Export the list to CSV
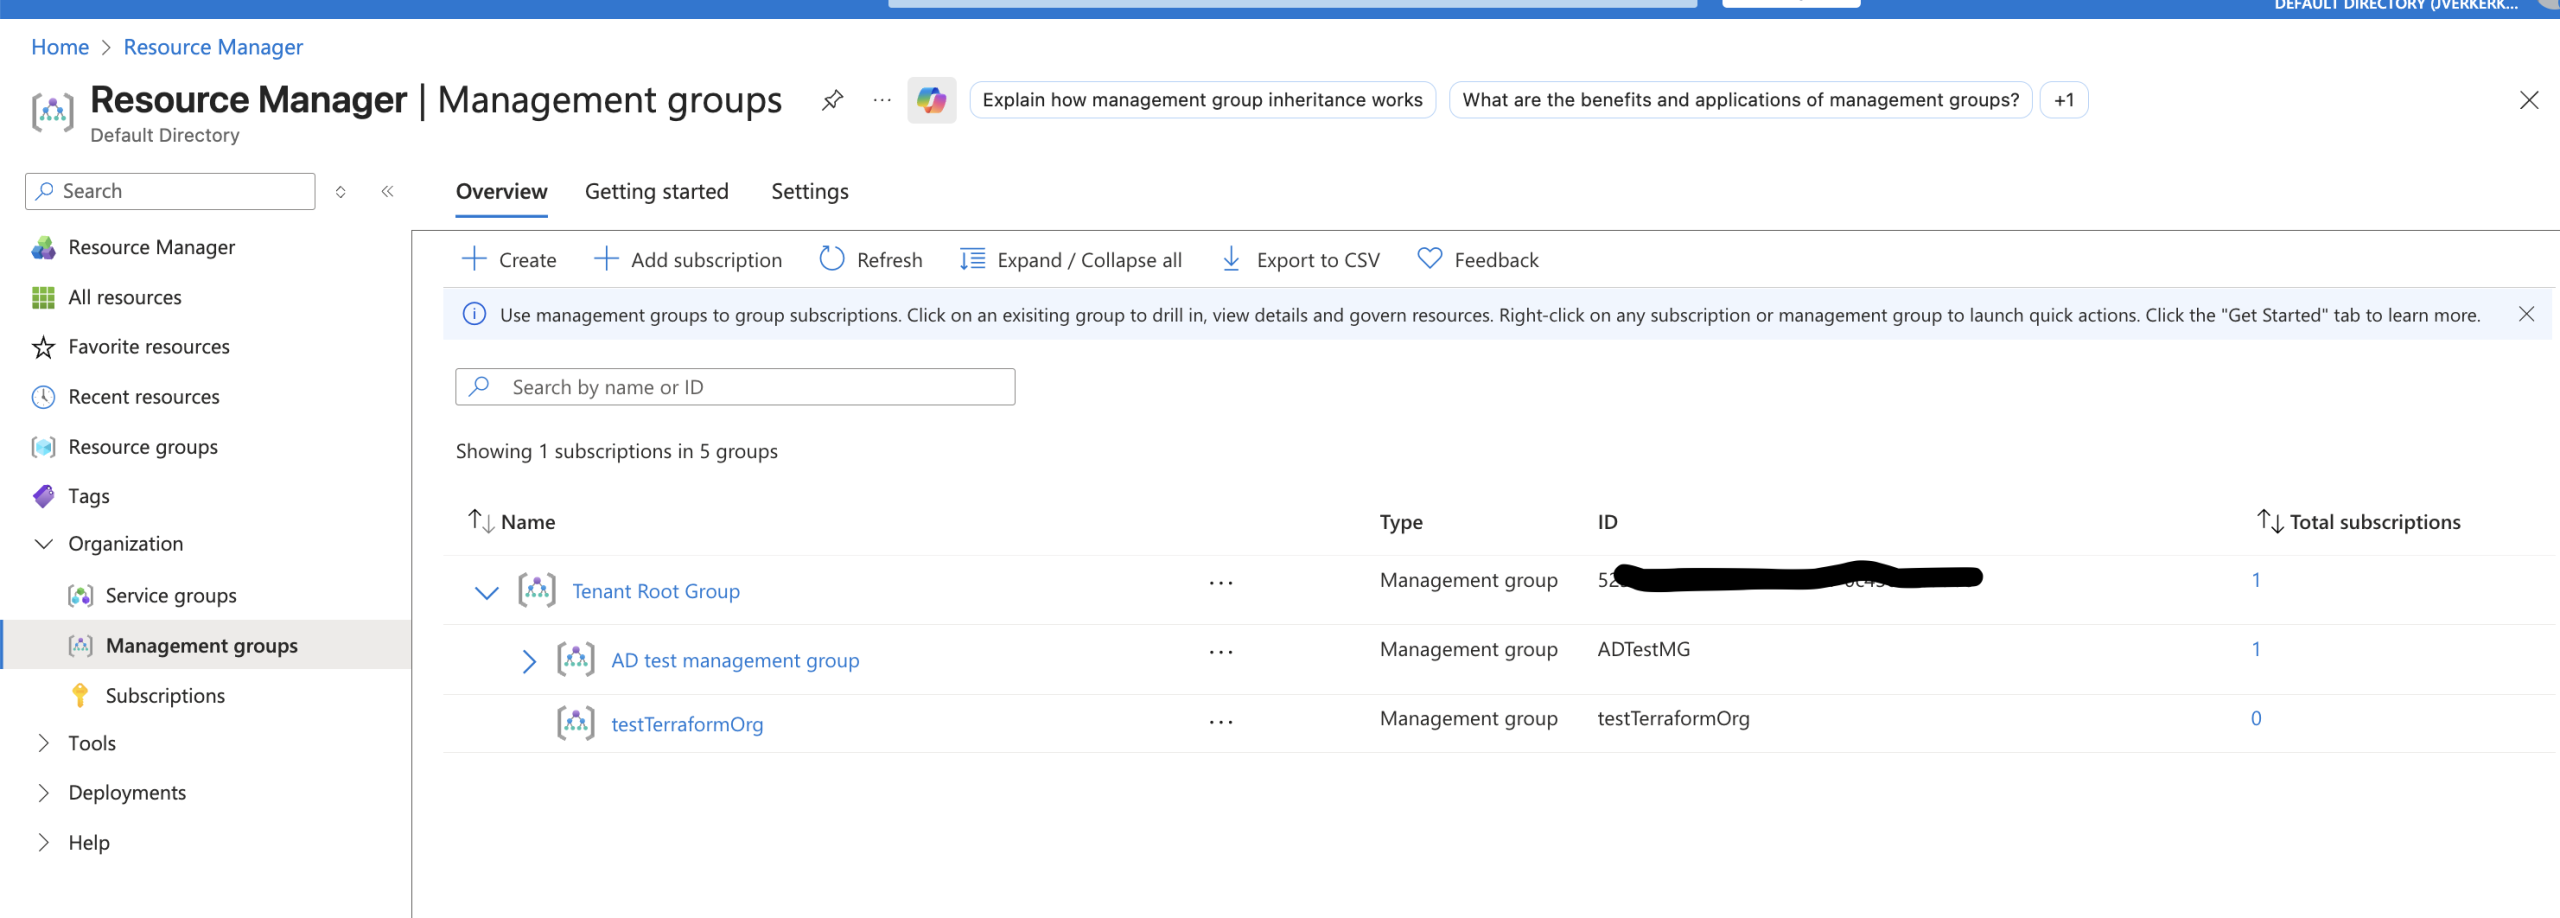 pos(1300,260)
